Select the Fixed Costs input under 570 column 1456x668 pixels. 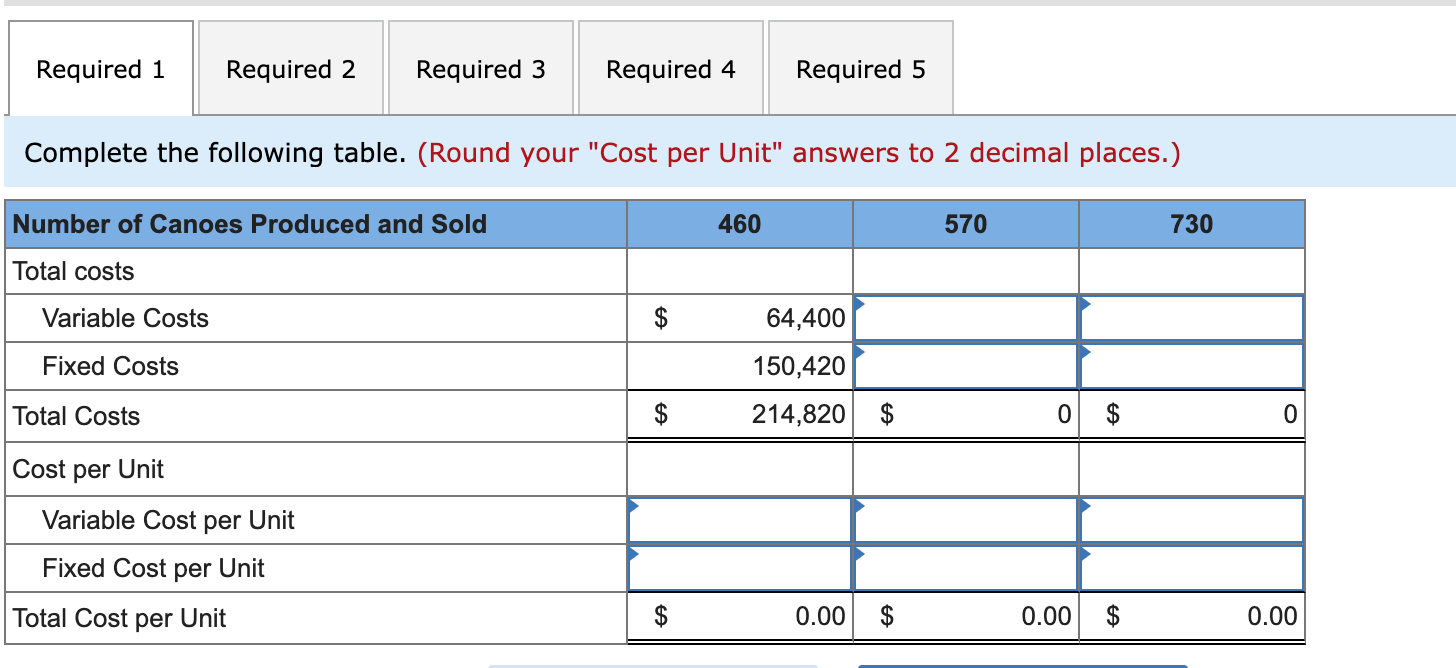tap(964, 366)
